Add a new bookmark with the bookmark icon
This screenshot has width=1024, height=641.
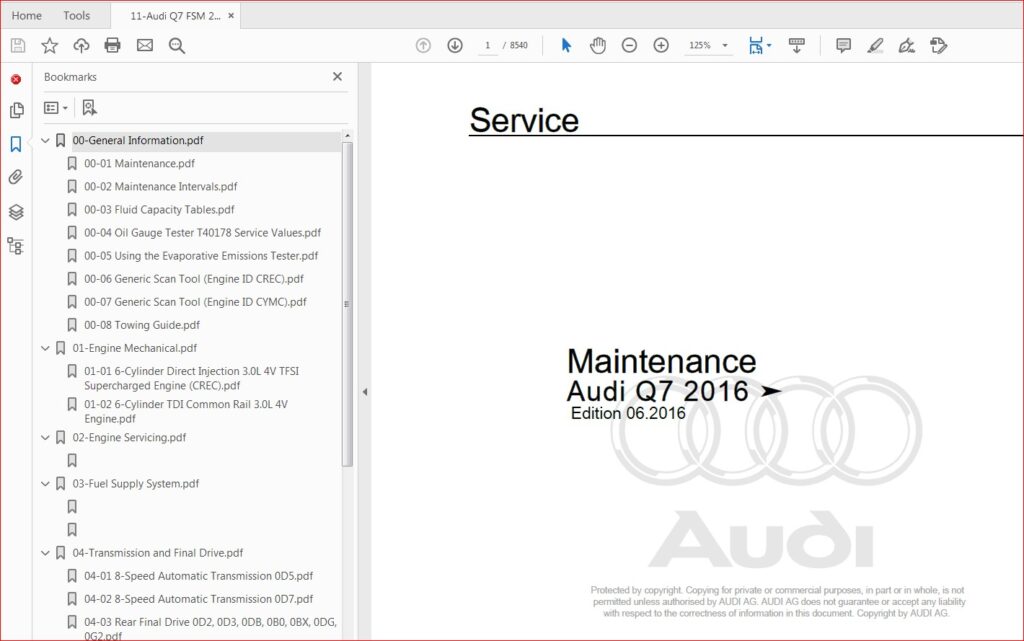(89, 108)
